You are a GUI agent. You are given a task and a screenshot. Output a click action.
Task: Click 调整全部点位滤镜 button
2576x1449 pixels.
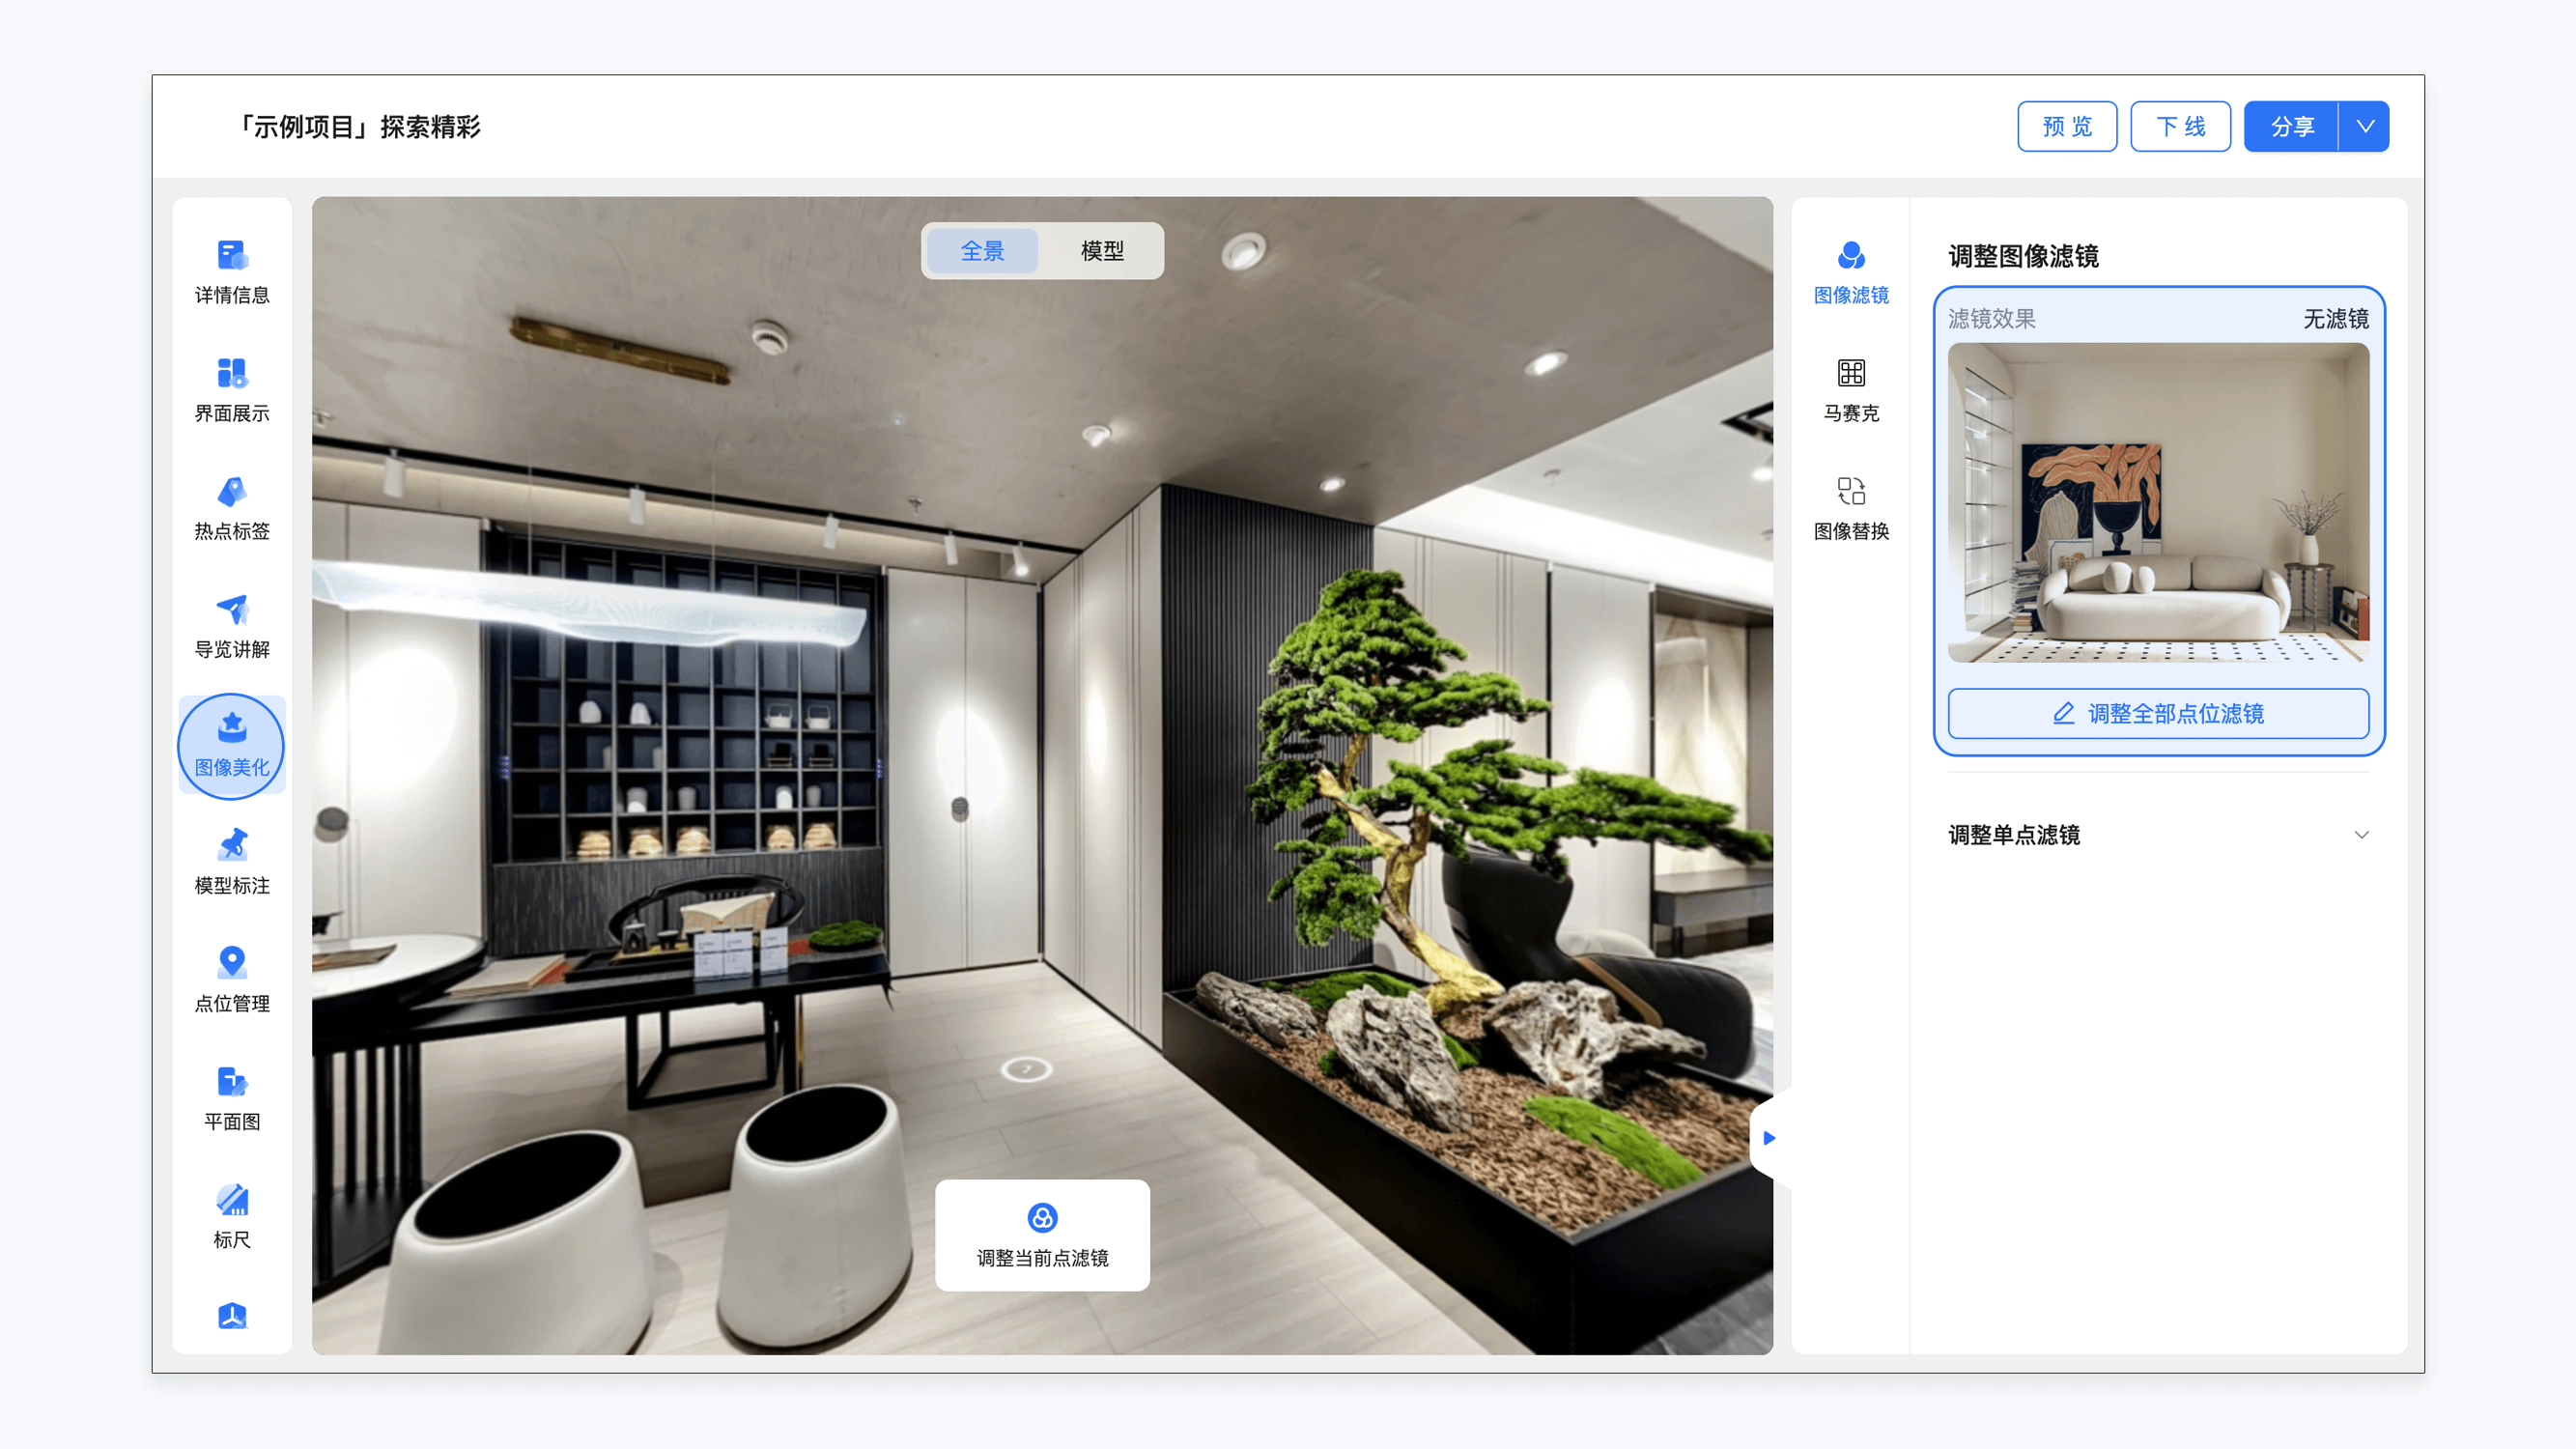click(x=2158, y=713)
